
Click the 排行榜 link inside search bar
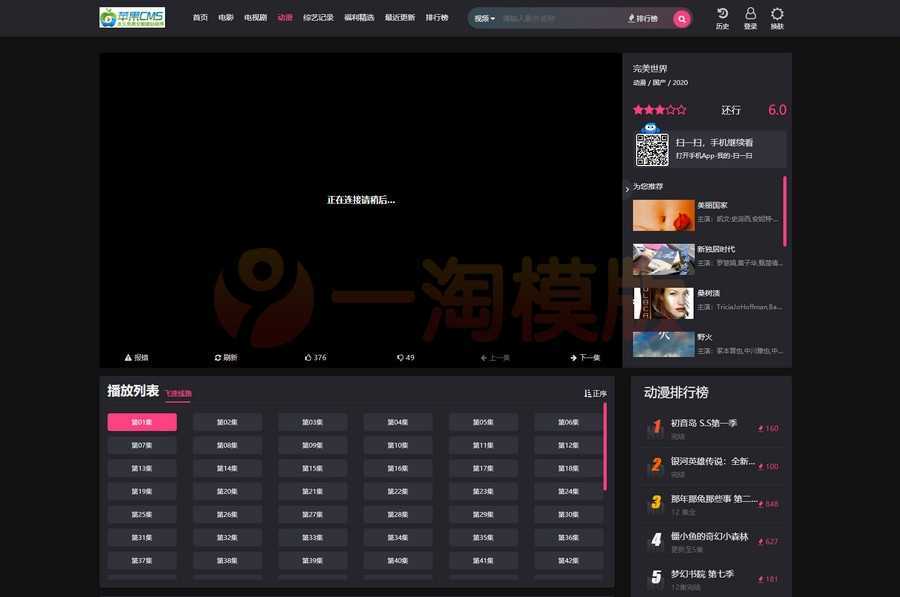click(x=643, y=18)
